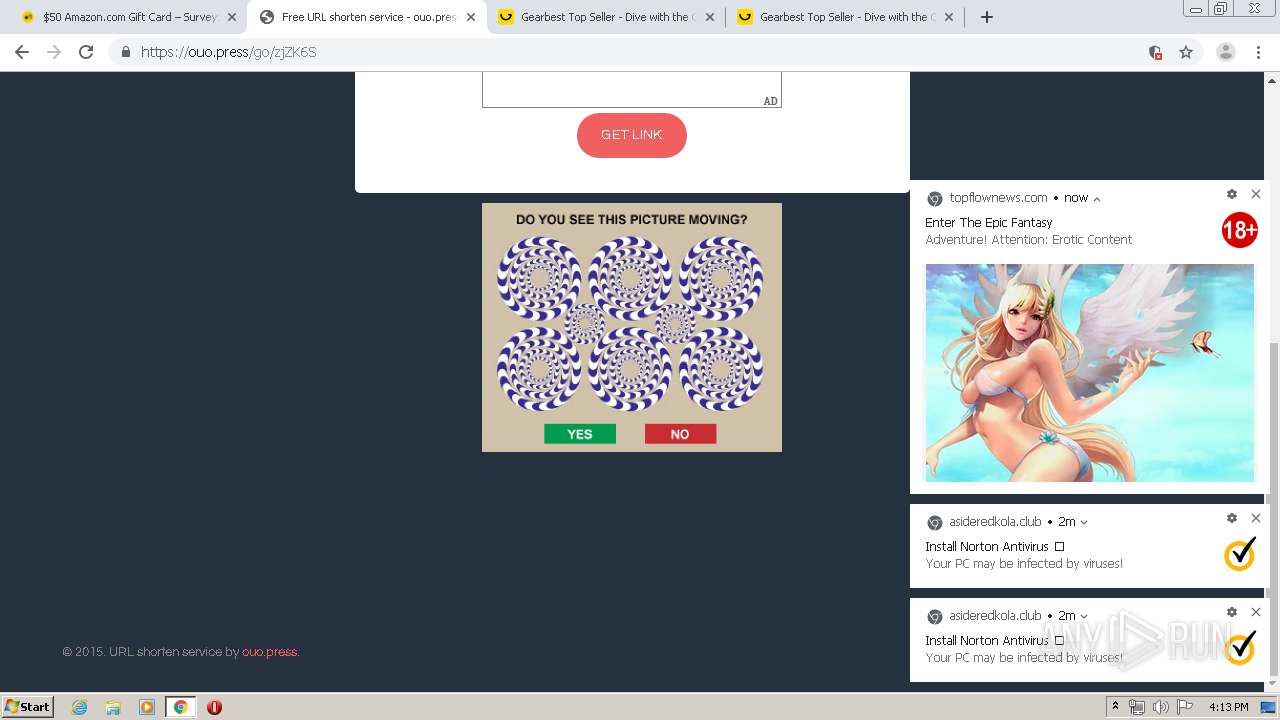The height and width of the screenshot is (720, 1280).
Task: Reload the current page
Action: pos(86,52)
